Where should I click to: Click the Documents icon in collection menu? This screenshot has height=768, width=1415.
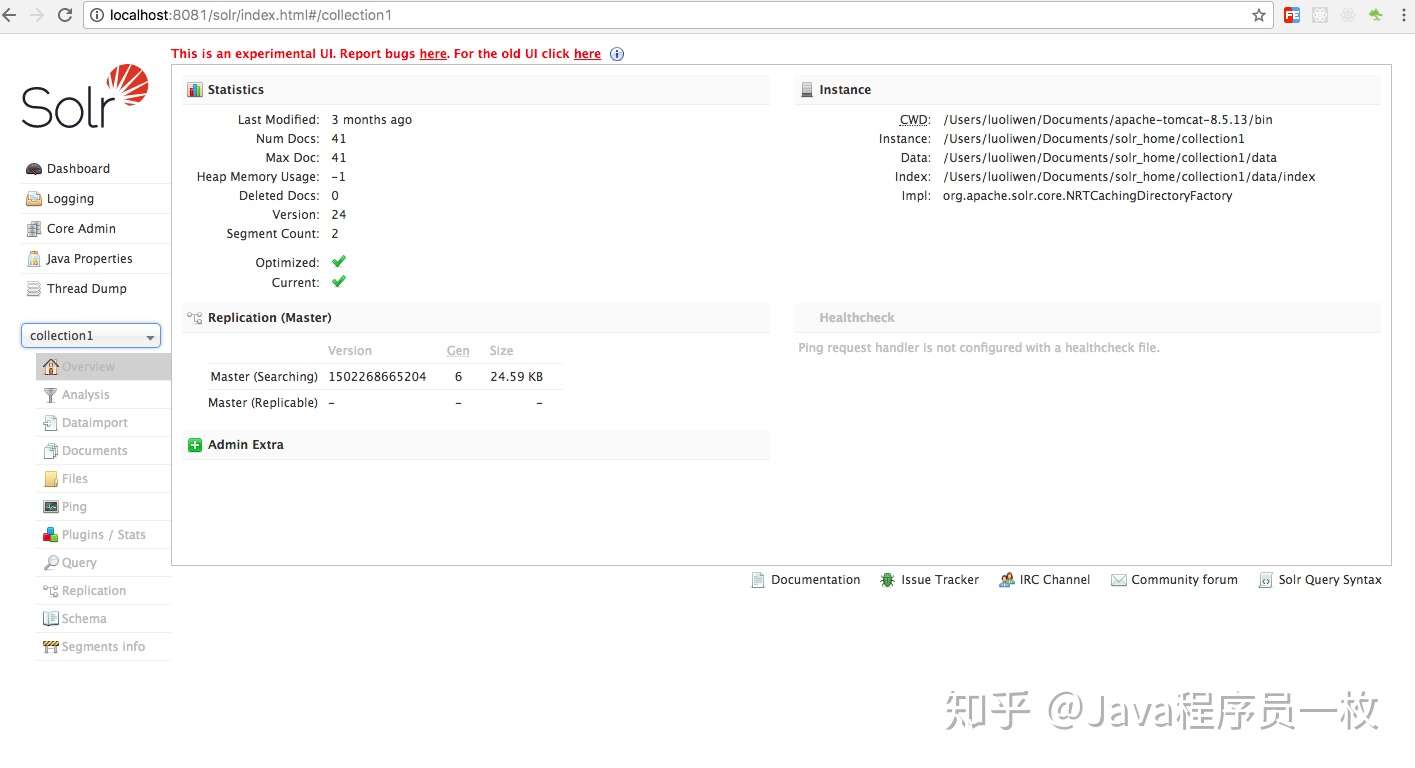coord(50,451)
